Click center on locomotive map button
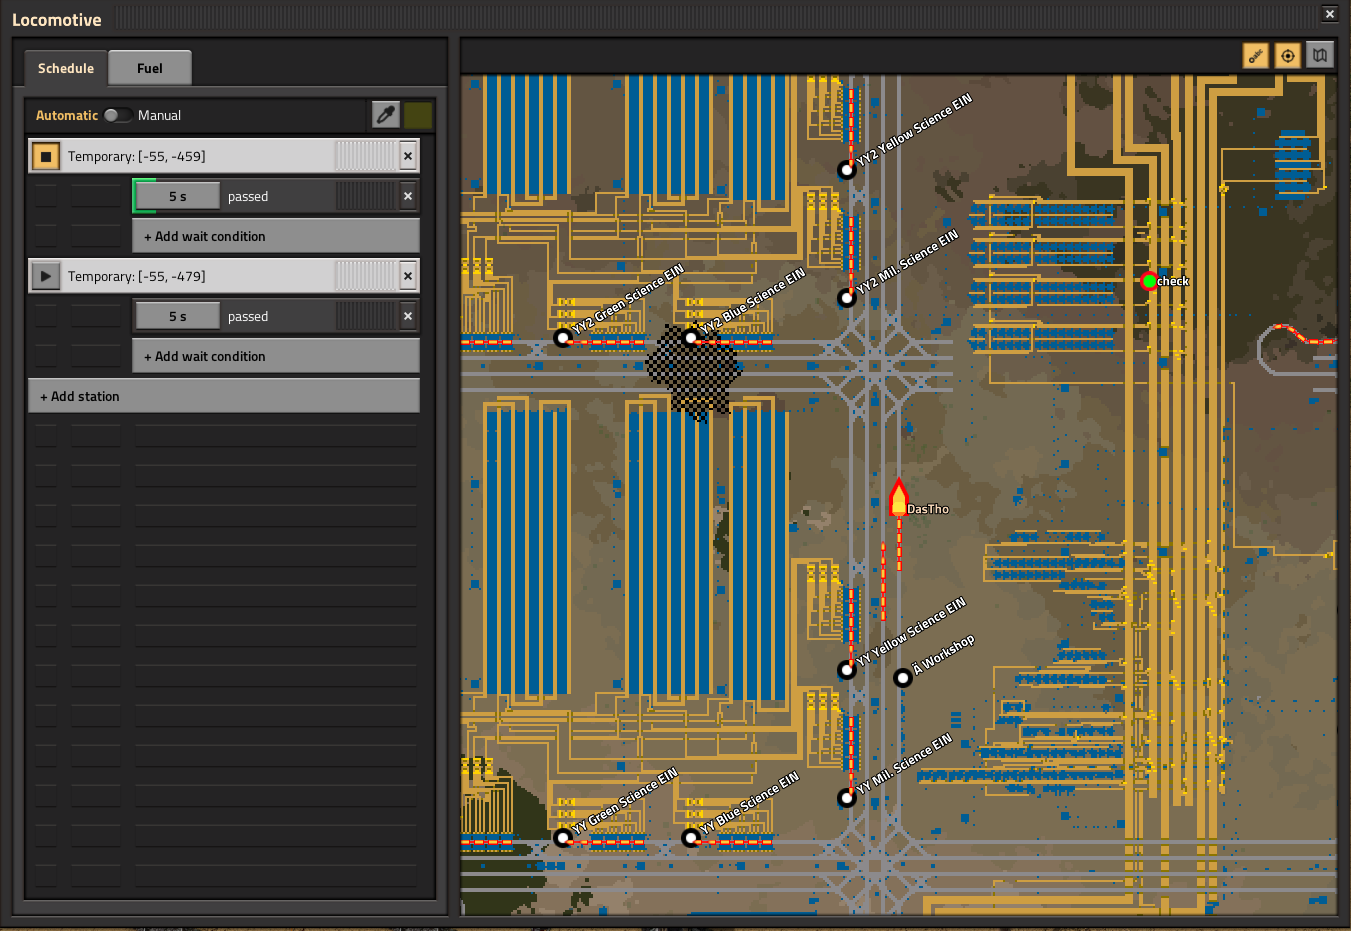 click(x=1288, y=55)
